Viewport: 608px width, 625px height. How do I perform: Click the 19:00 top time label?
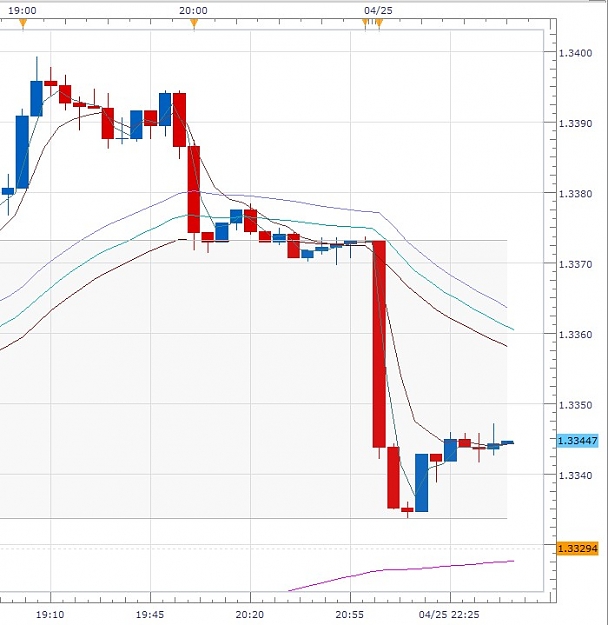22,11
